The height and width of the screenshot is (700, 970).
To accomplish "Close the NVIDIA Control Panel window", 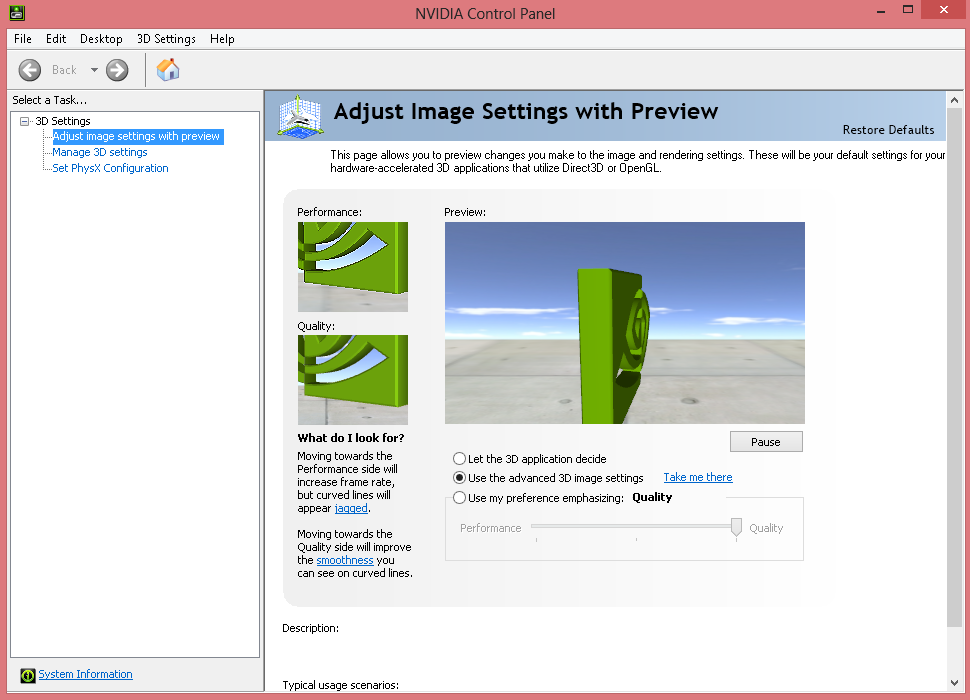I will coord(943,10).
